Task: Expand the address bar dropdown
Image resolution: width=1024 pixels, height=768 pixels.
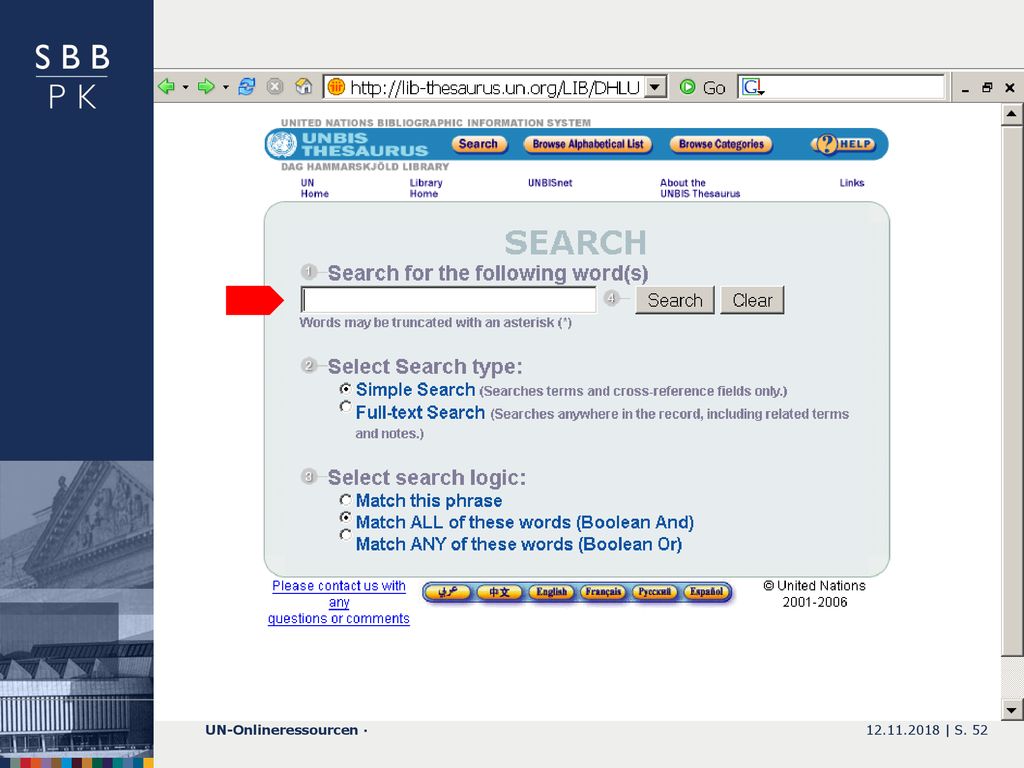Action: point(655,87)
